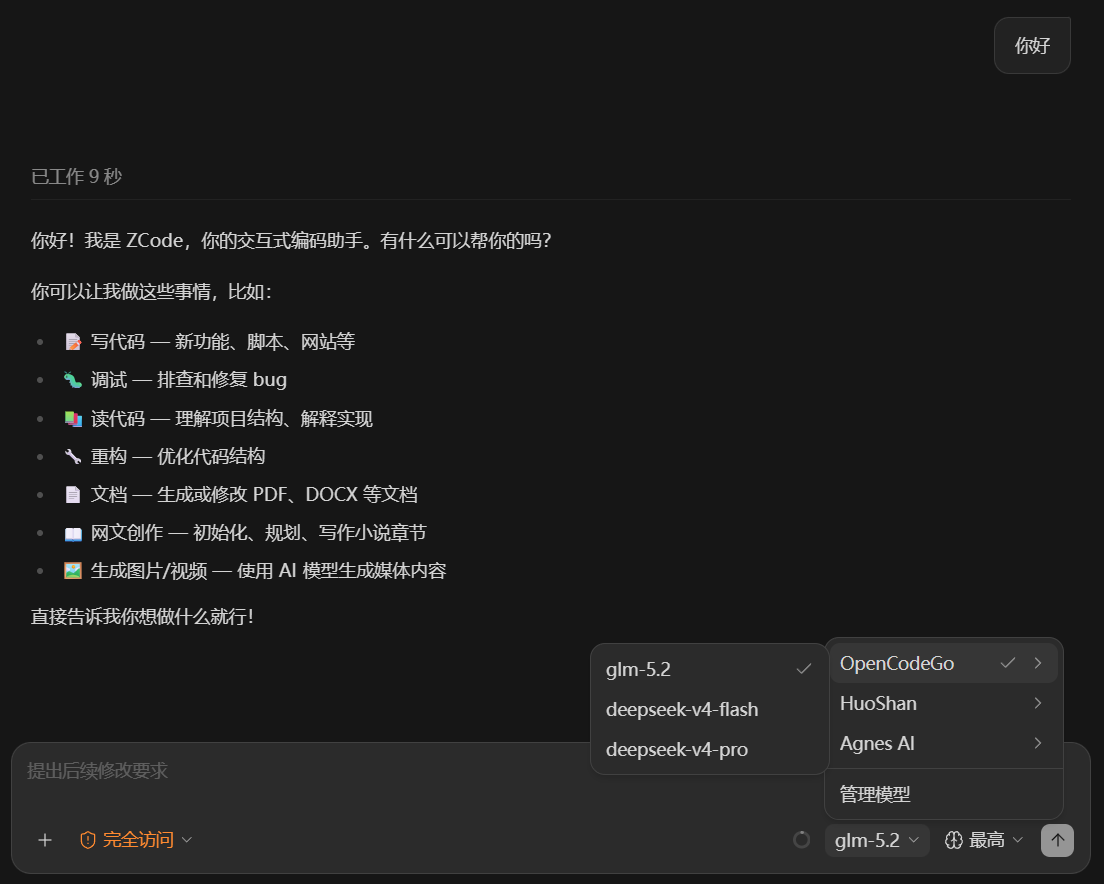1104x884 pixels.
Task: Expand the Agnes AI provider submenu arrow
Action: (x=1038, y=743)
